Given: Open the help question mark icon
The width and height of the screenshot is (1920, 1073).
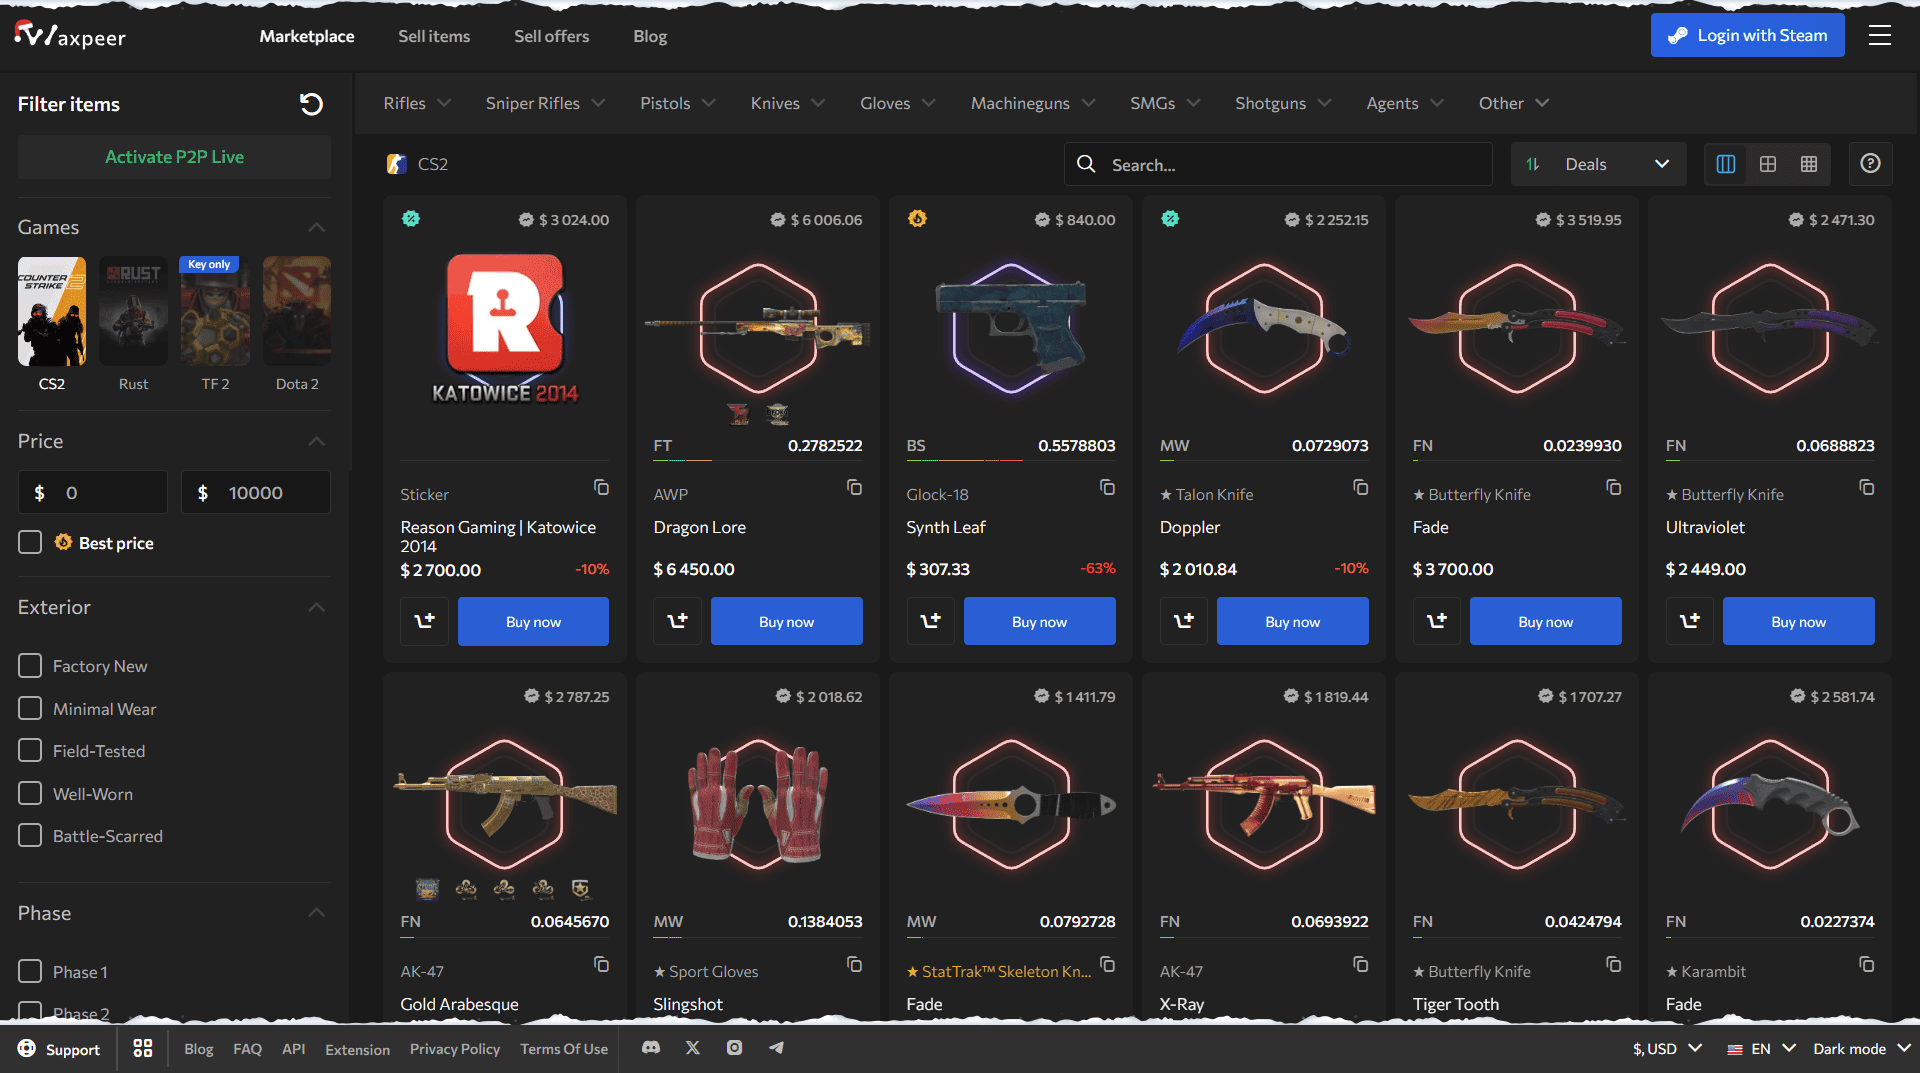Looking at the screenshot, I should click(1870, 164).
